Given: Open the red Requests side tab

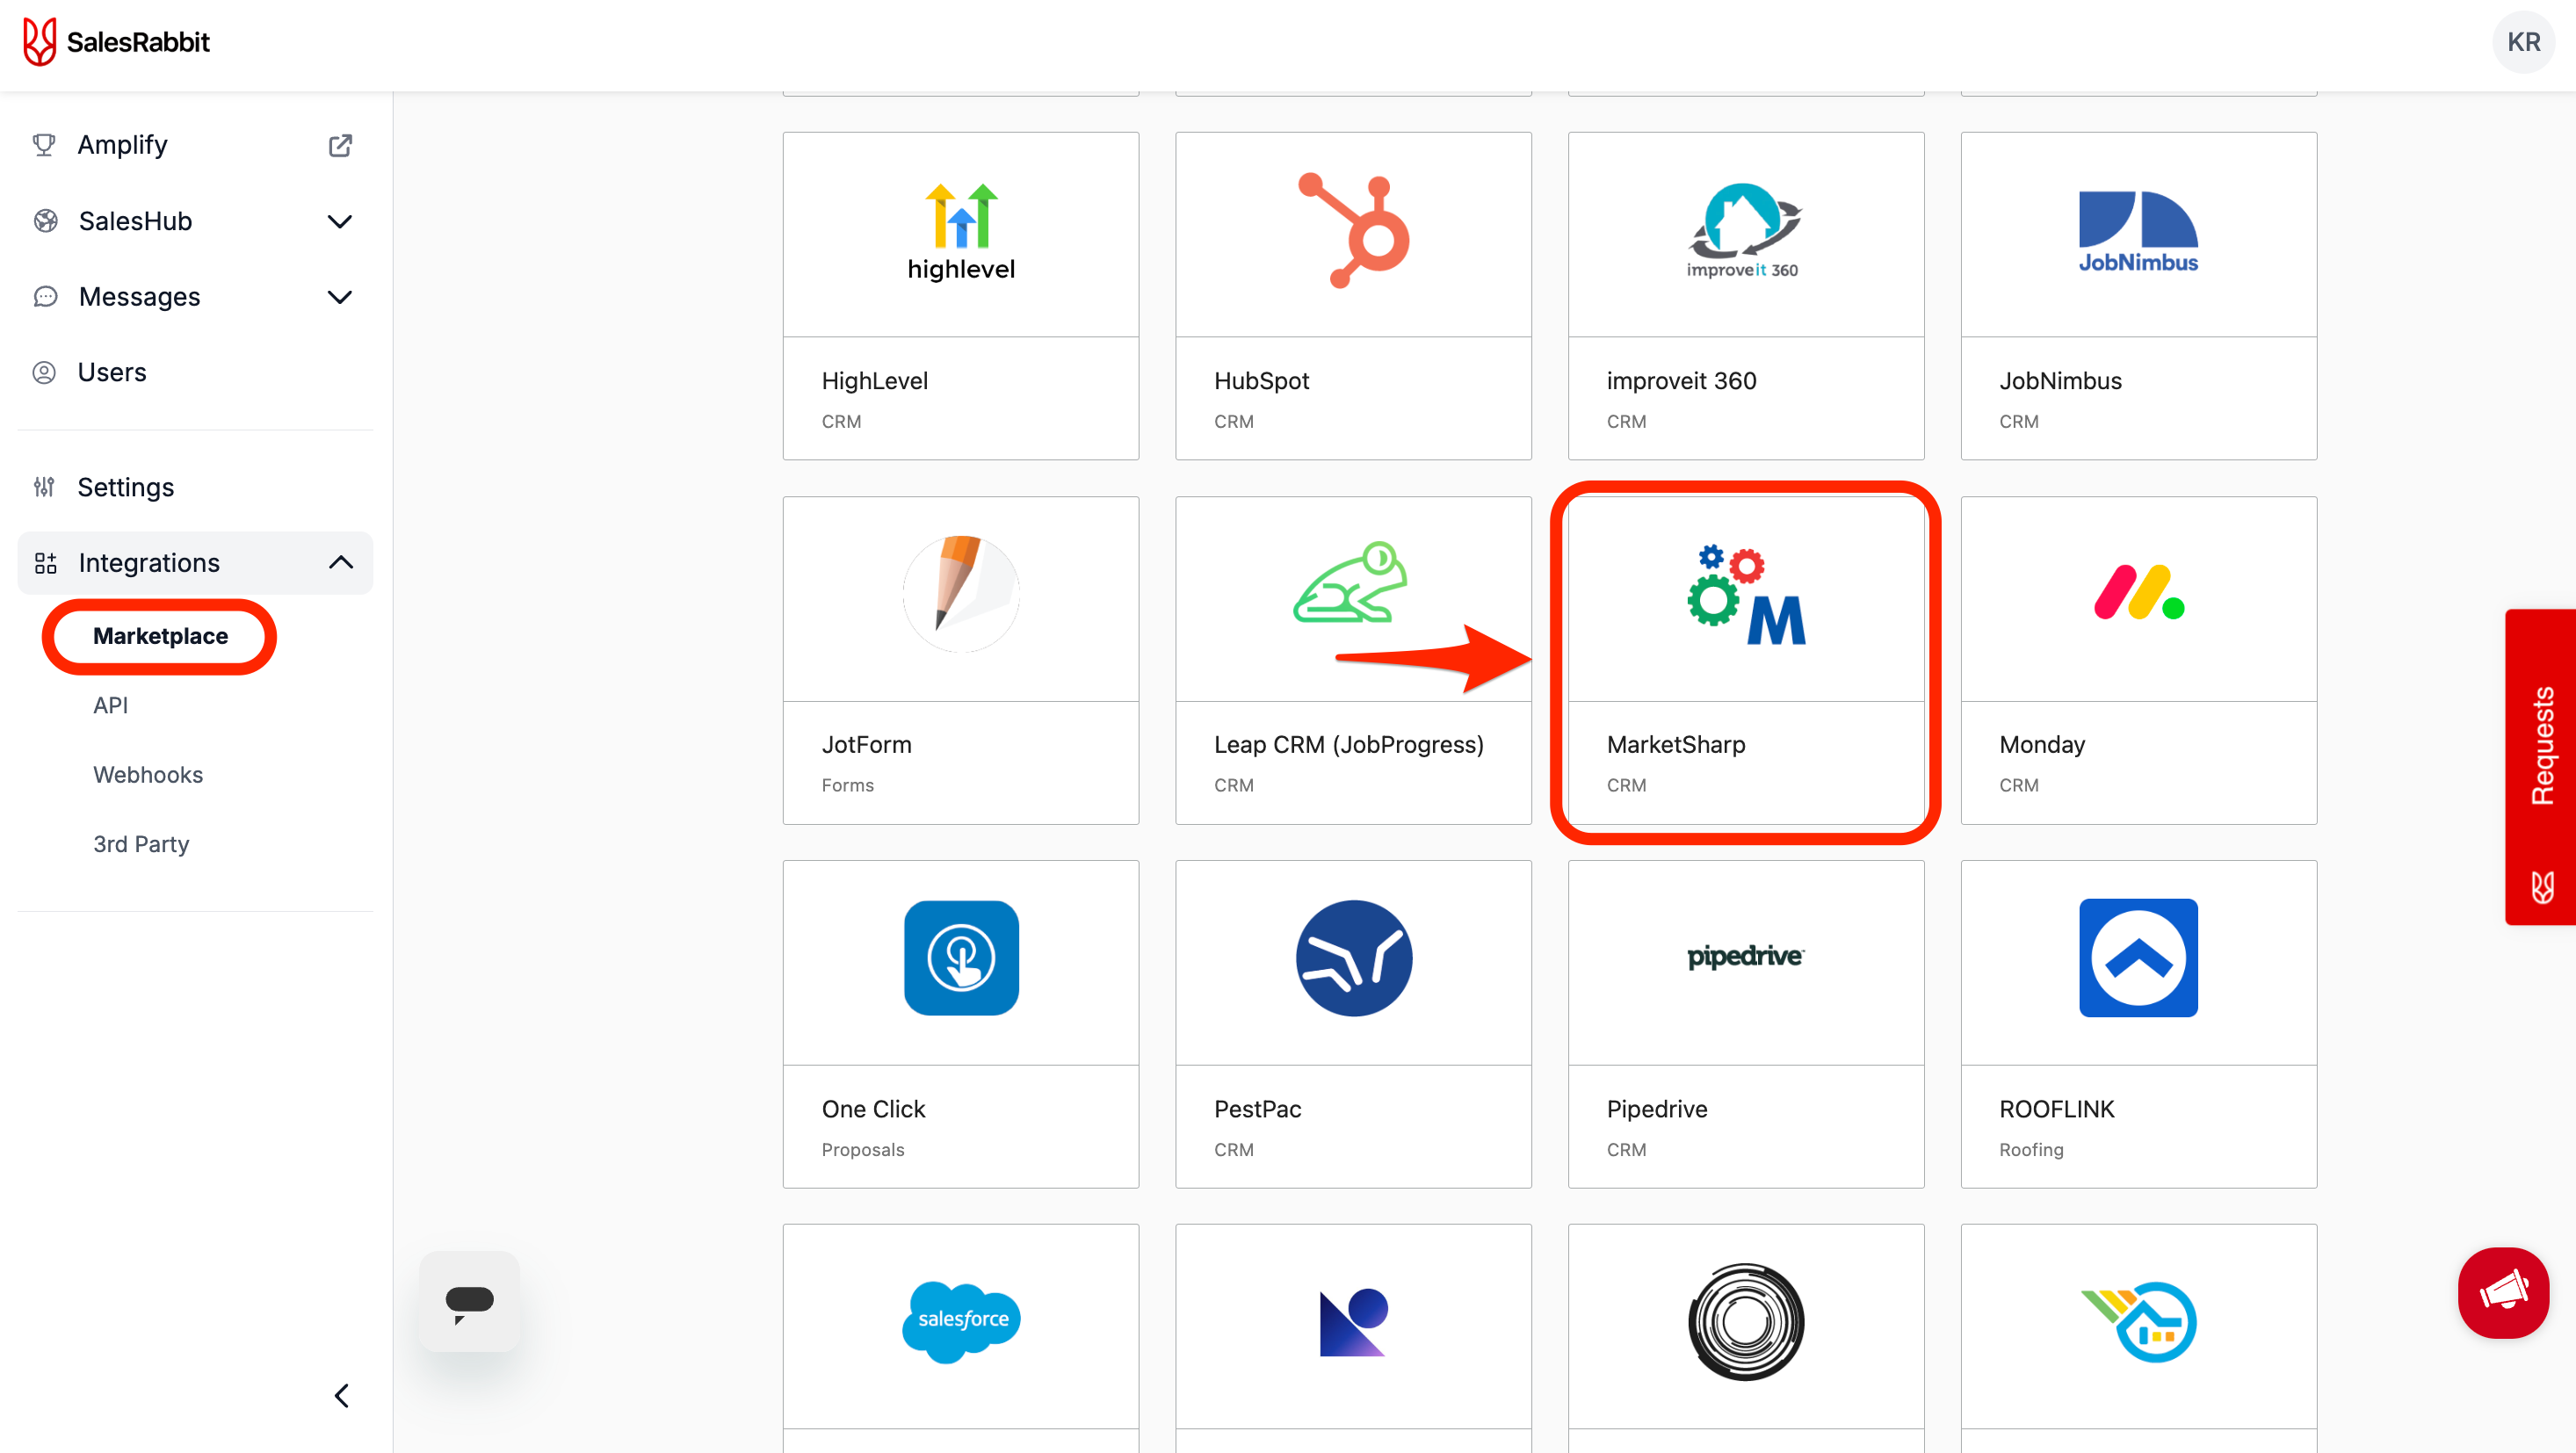Looking at the screenshot, I should [2541, 766].
